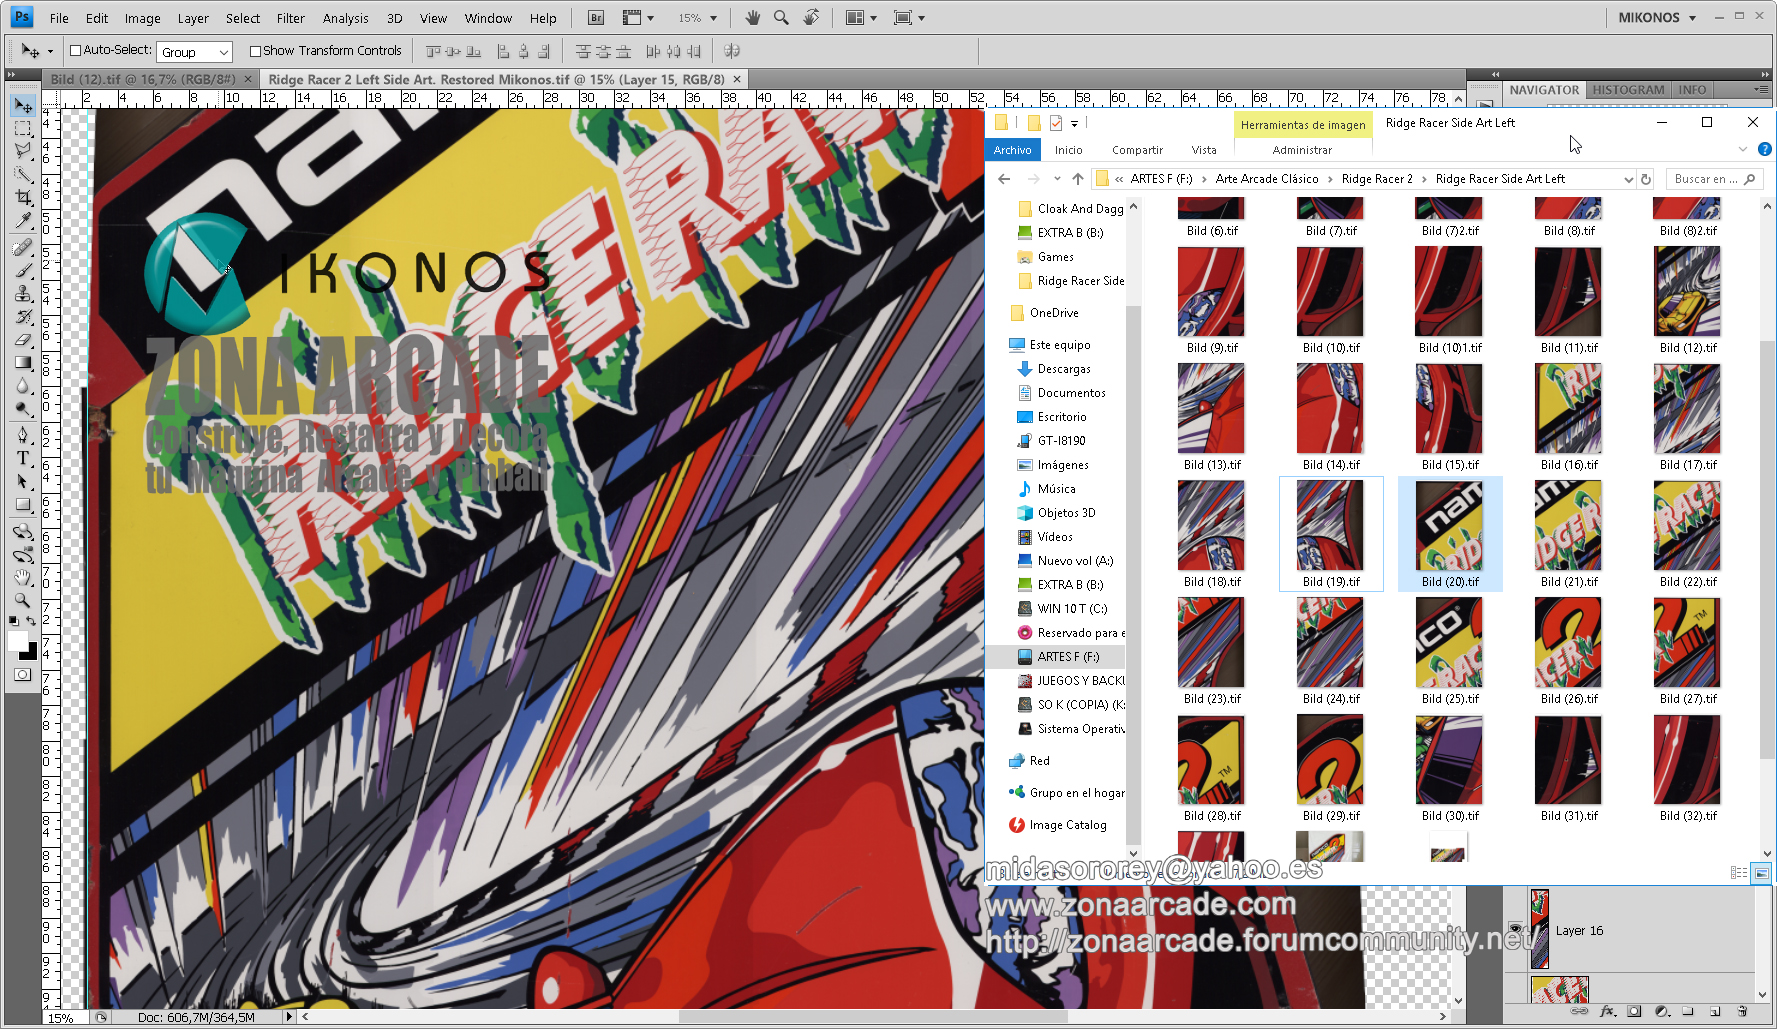Viewport: 1777px width, 1029px height.
Task: Select the Horizontal Type tool
Action: tap(23, 458)
